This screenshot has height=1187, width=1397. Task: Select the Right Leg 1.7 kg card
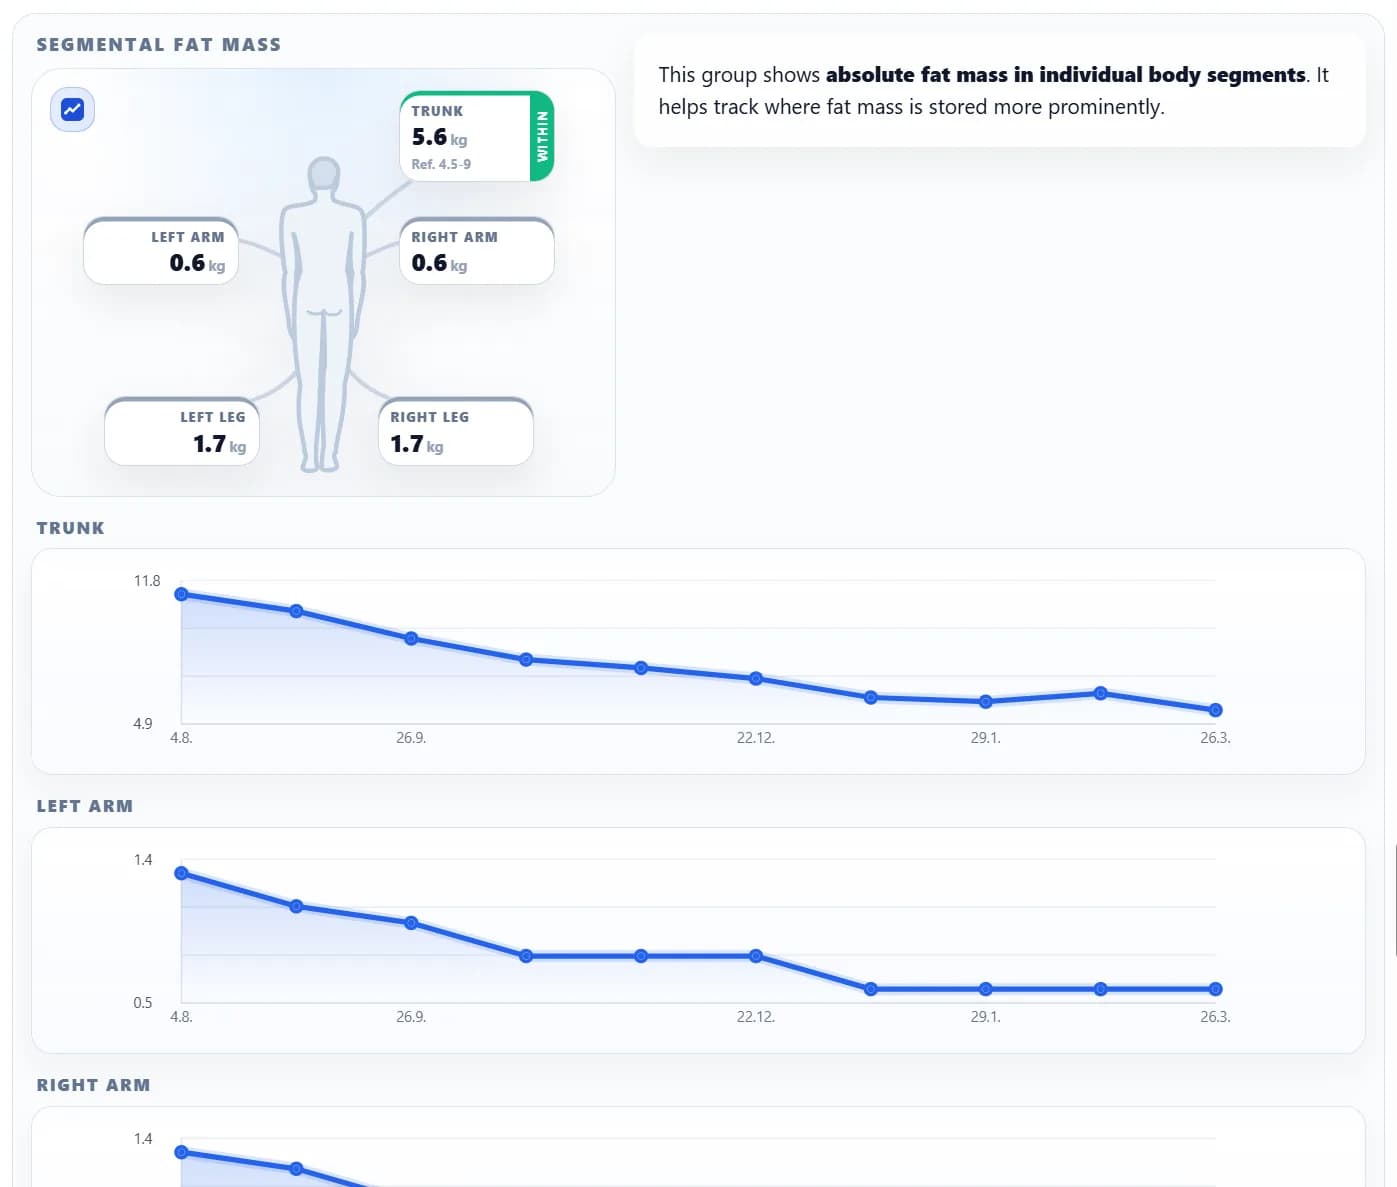pos(455,432)
